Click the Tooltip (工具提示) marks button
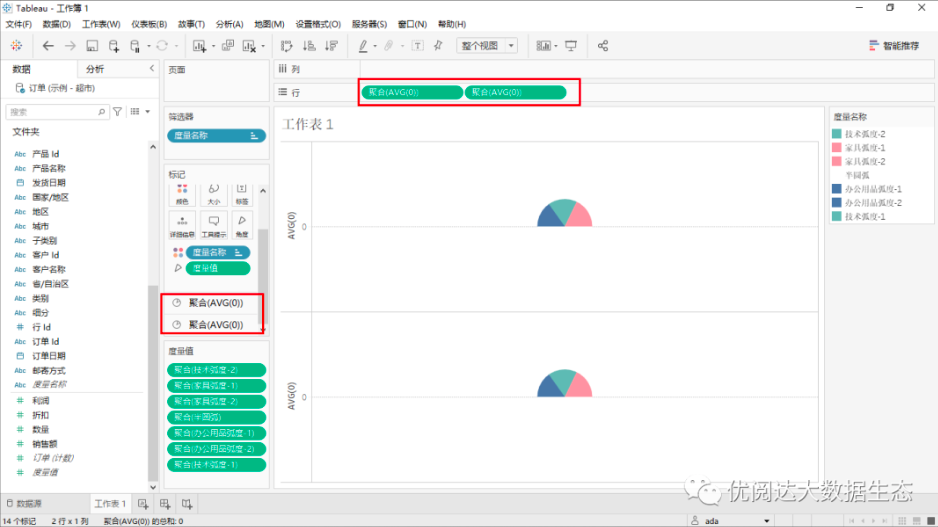The width and height of the screenshot is (938, 527). pyautogui.click(x=212, y=223)
